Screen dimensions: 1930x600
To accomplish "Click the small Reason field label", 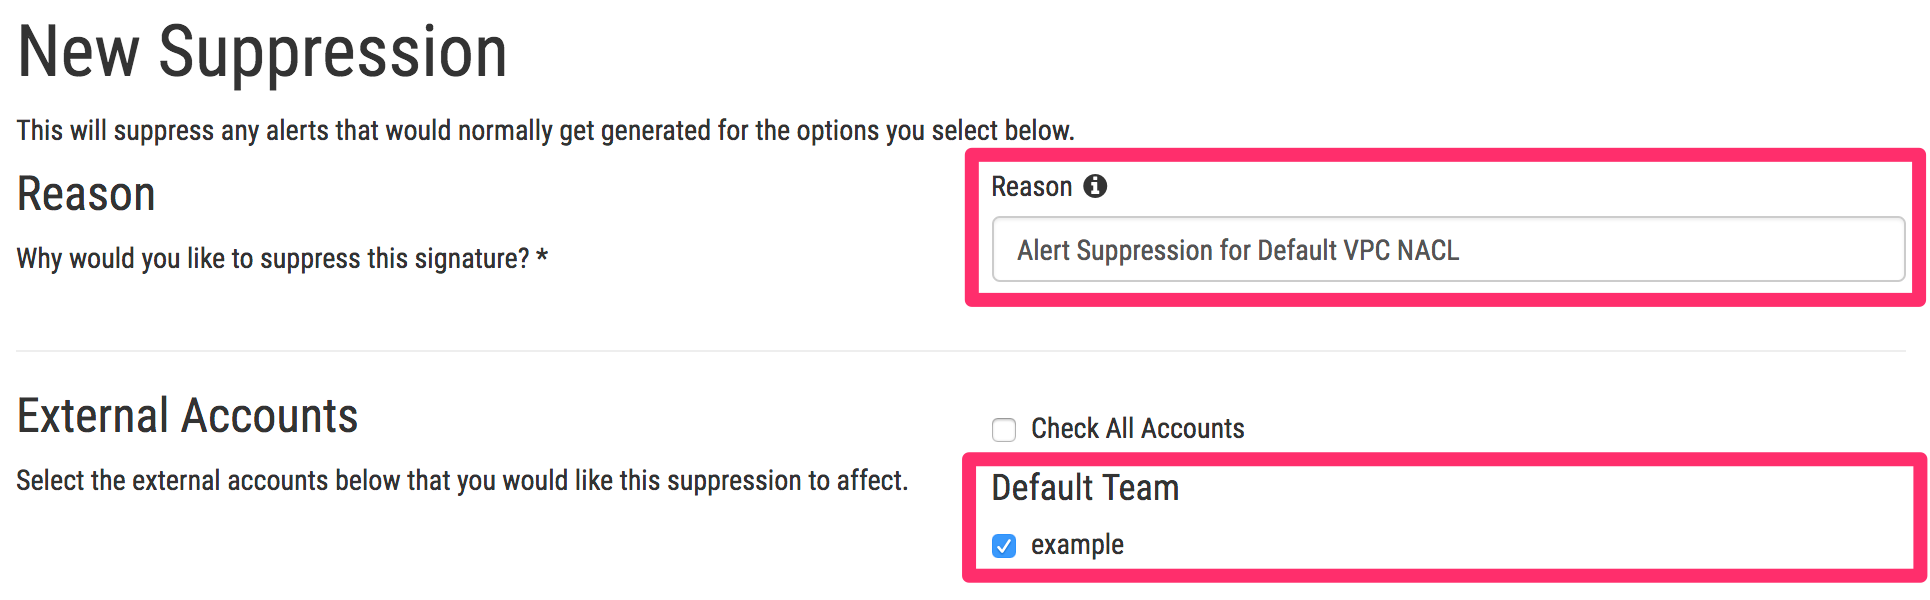I will (x=1031, y=187).
